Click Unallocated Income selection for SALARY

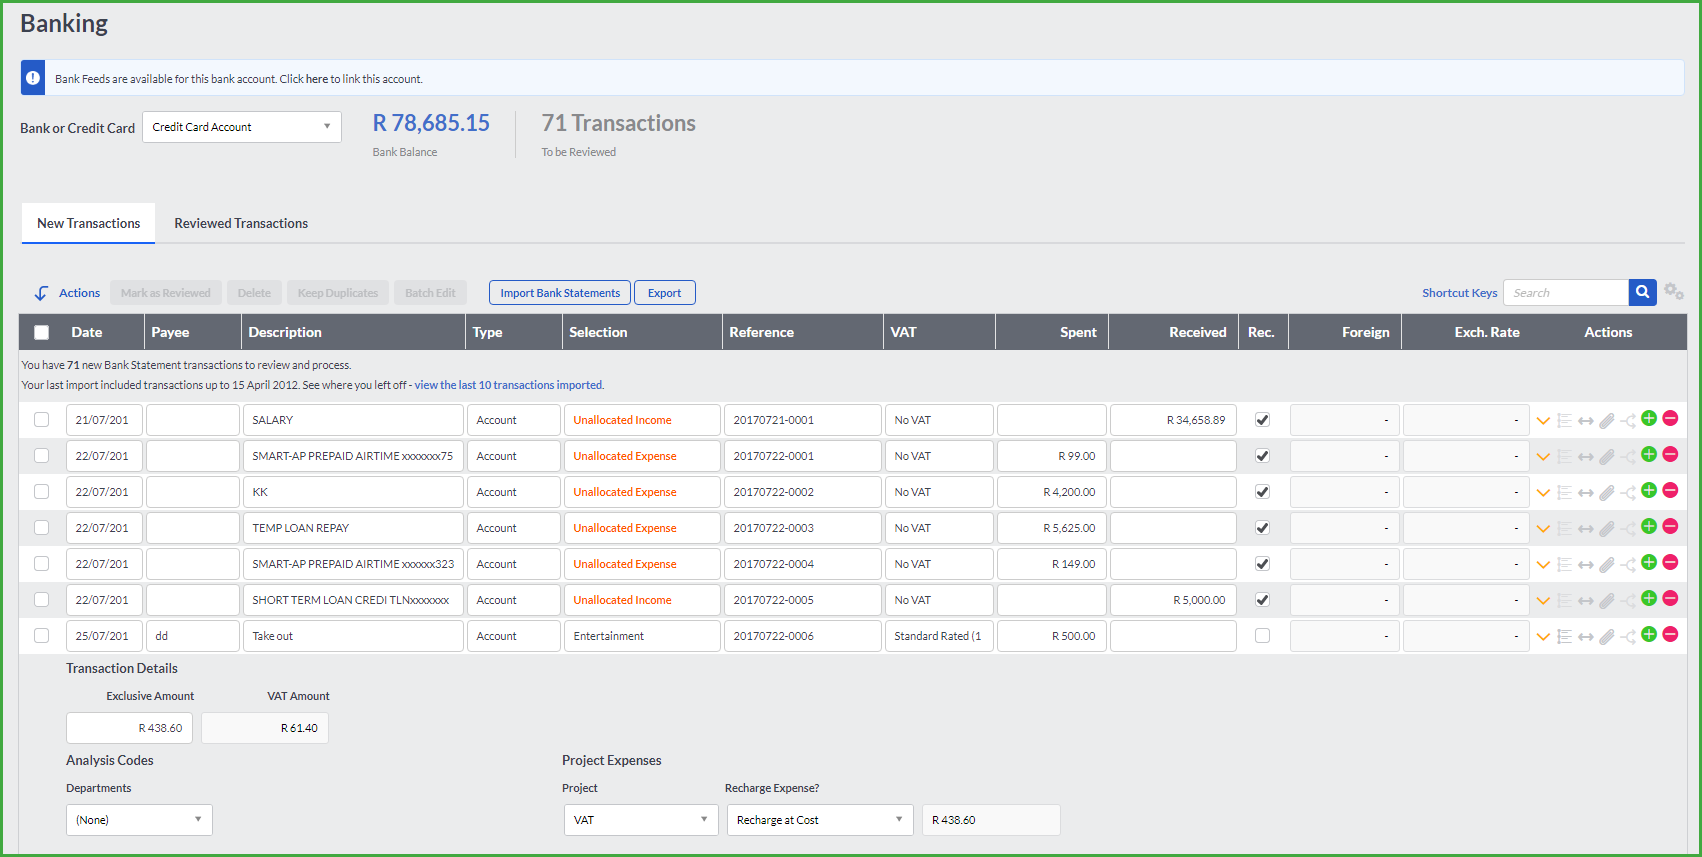(x=642, y=420)
